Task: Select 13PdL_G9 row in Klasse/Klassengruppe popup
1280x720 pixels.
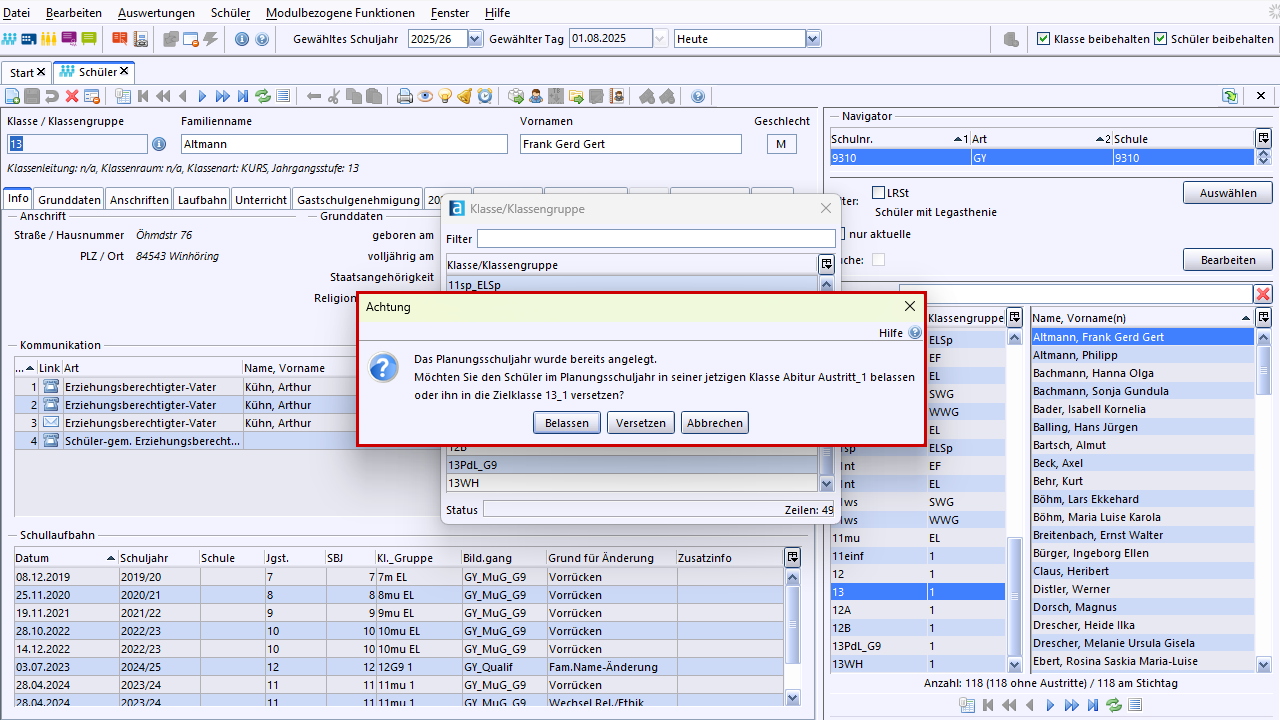Action: click(632, 465)
